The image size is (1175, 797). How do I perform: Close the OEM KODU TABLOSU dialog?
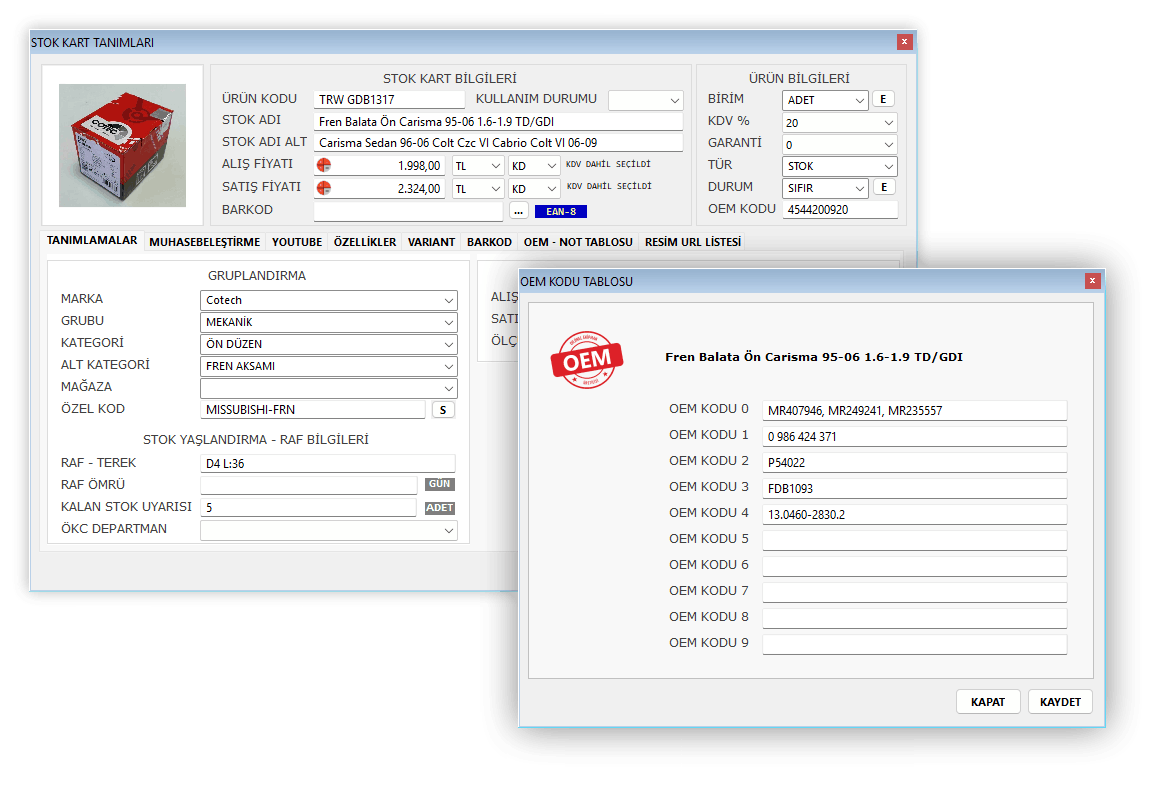point(1093,281)
